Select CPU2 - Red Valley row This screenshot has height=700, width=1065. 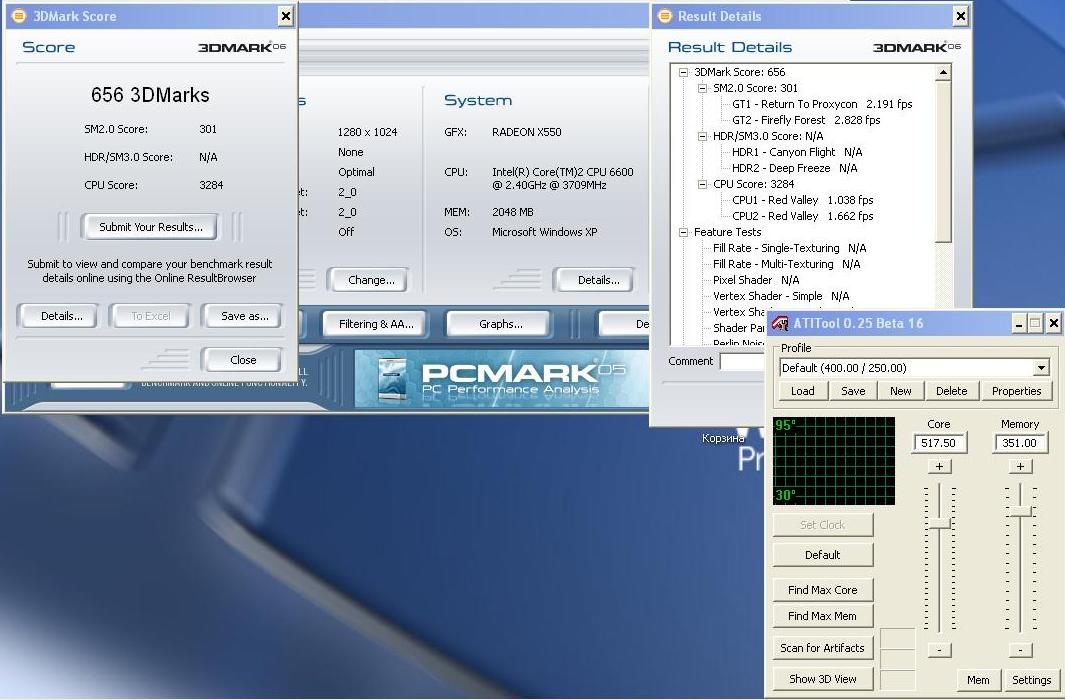802,216
